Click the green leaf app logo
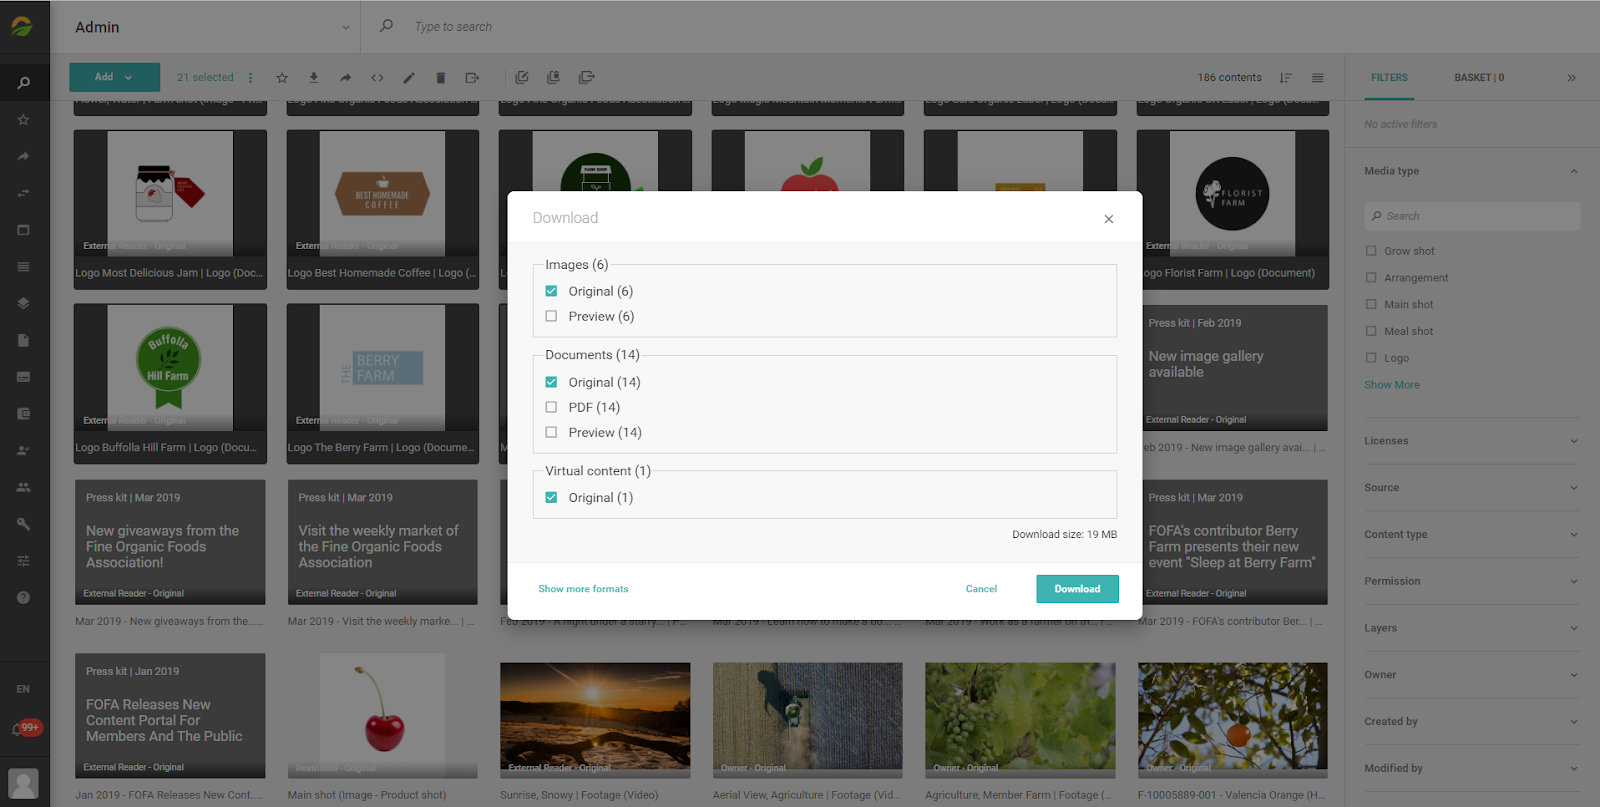 [x=22, y=27]
